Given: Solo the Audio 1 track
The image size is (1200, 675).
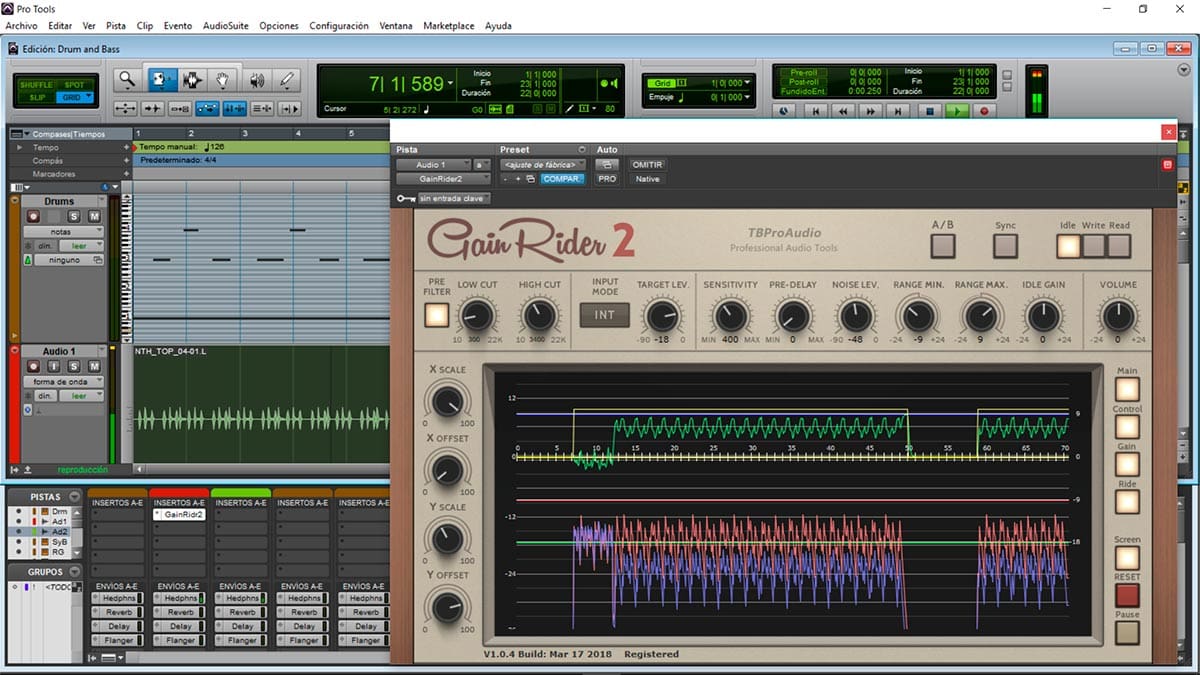Looking at the screenshot, I should (x=74, y=367).
